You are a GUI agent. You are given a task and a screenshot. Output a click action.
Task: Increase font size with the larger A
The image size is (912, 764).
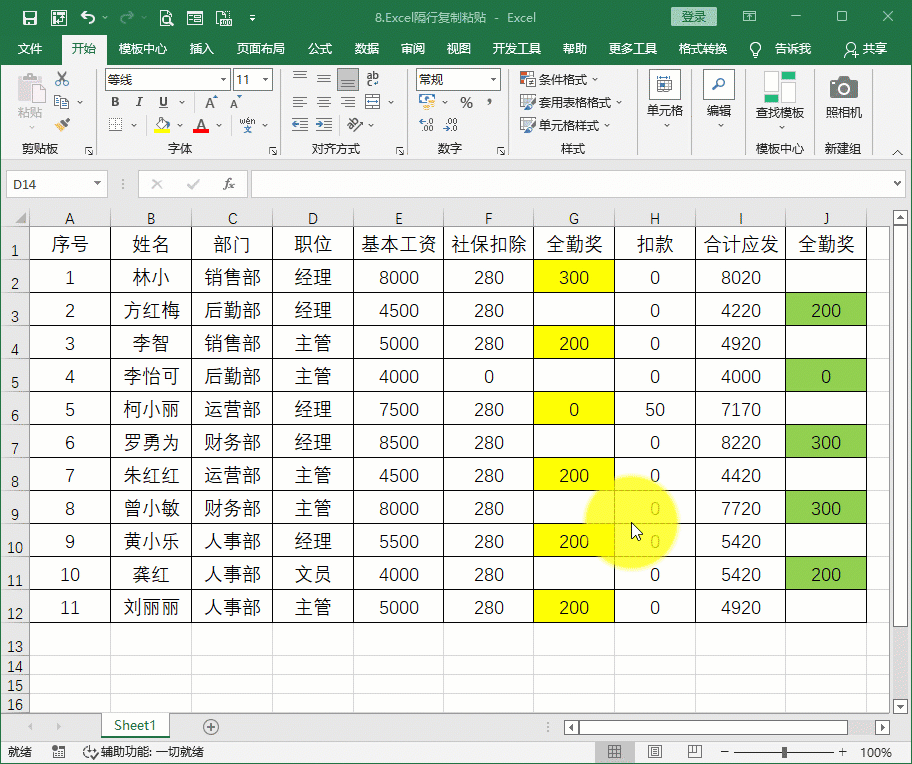(211, 102)
